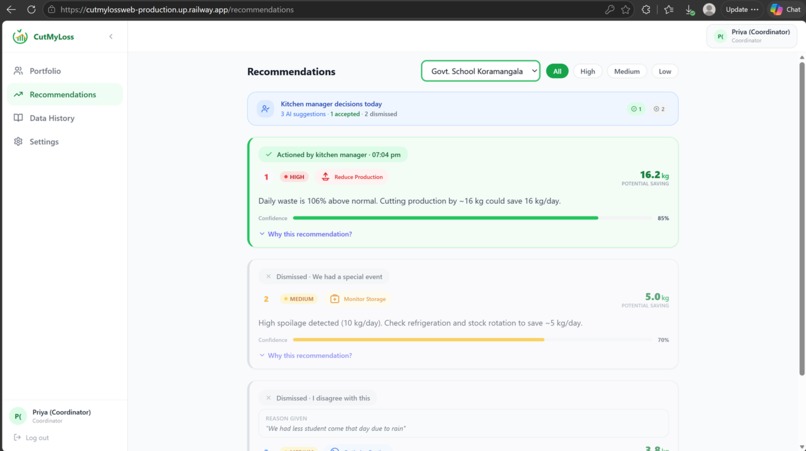Open the Copilot Chat button
This screenshot has width=806, height=451.
click(785, 9)
